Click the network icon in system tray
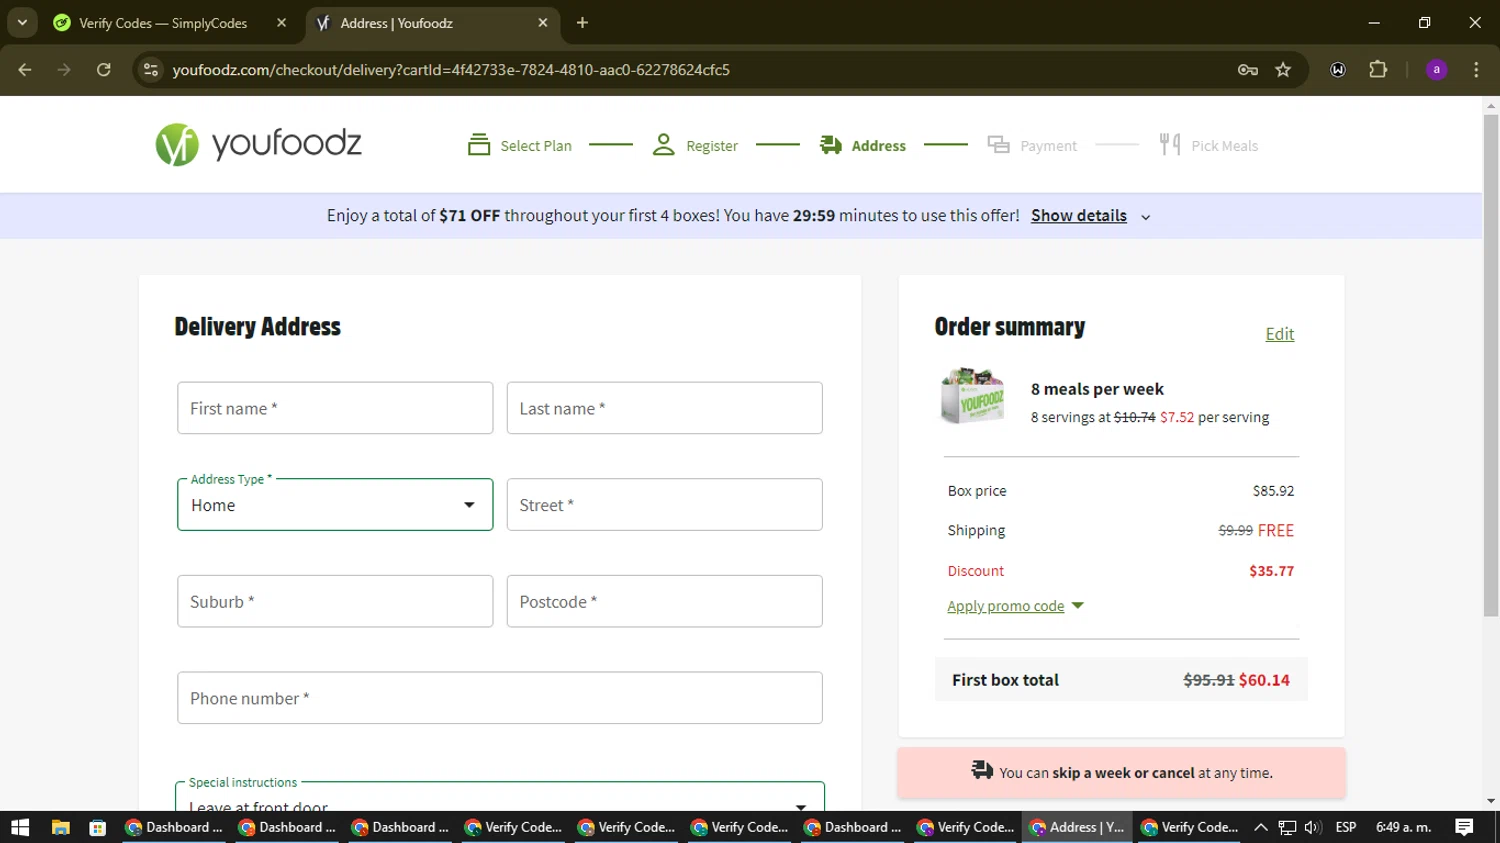Viewport: 1500px width, 843px height. [1287, 827]
